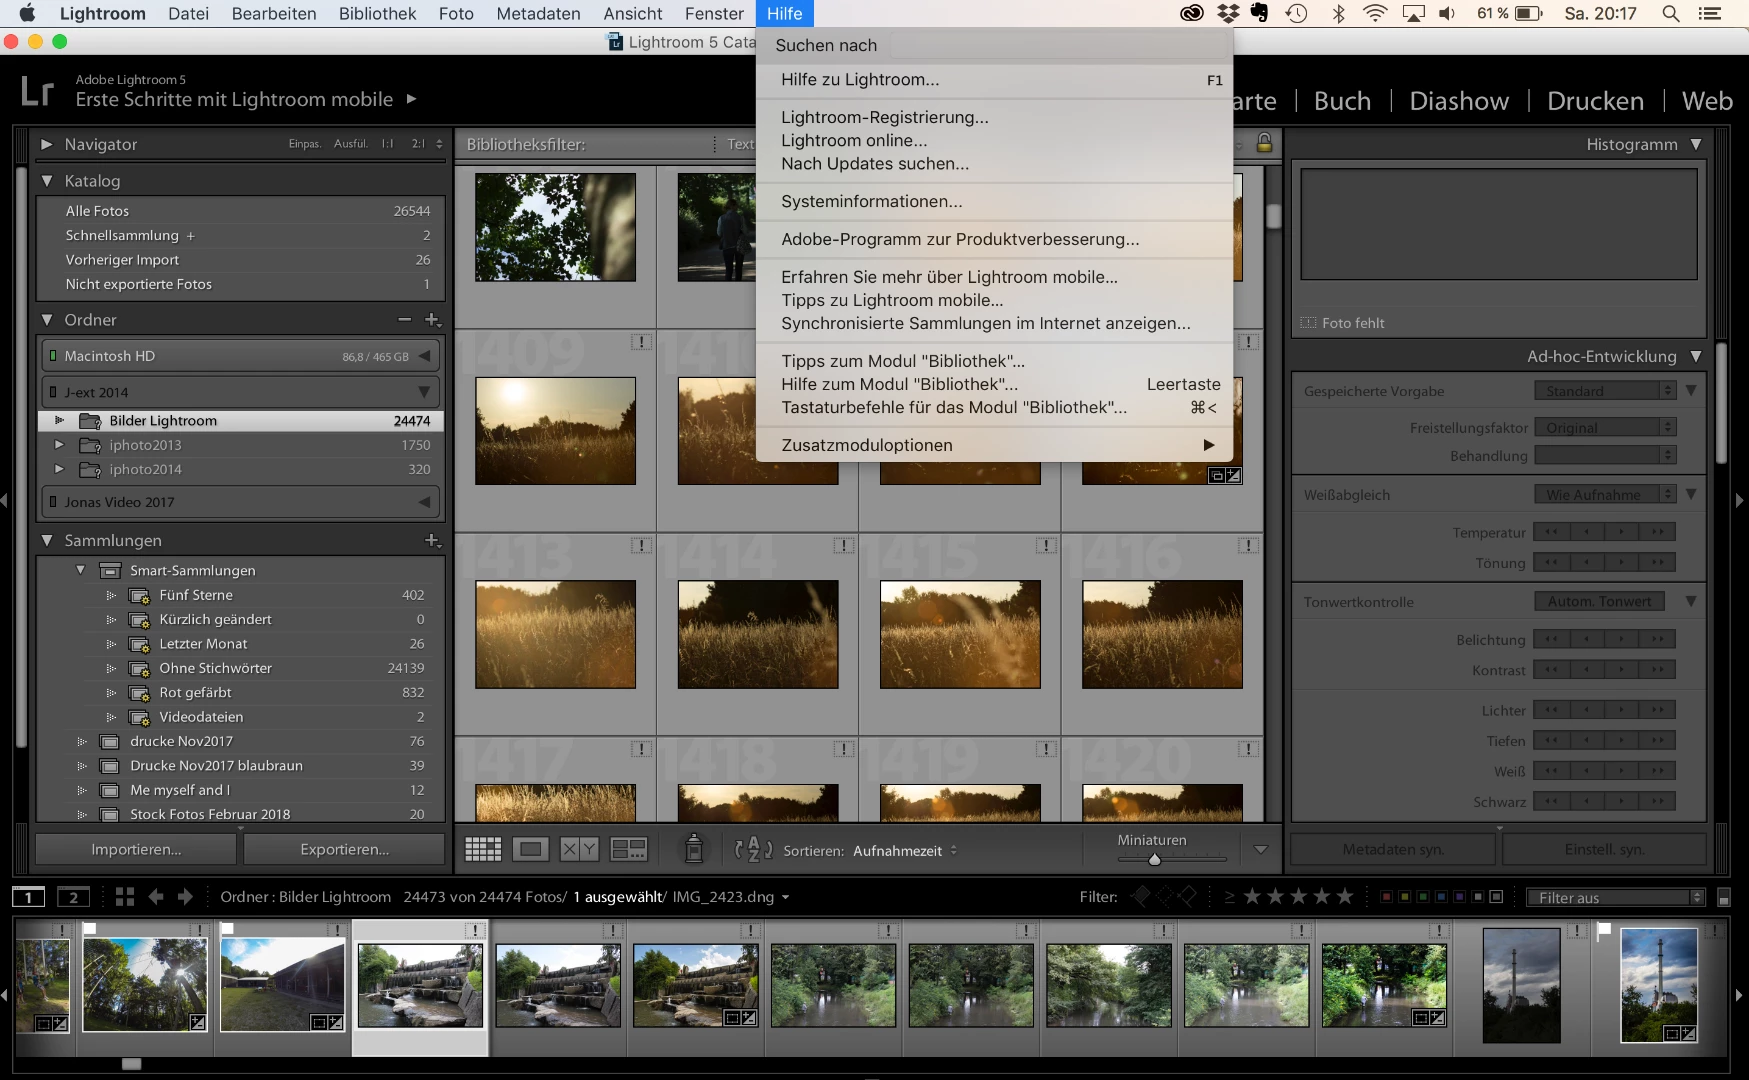1749x1080 pixels.
Task: Open the Freistellungsfaktor Original dropdown
Action: [1604, 427]
